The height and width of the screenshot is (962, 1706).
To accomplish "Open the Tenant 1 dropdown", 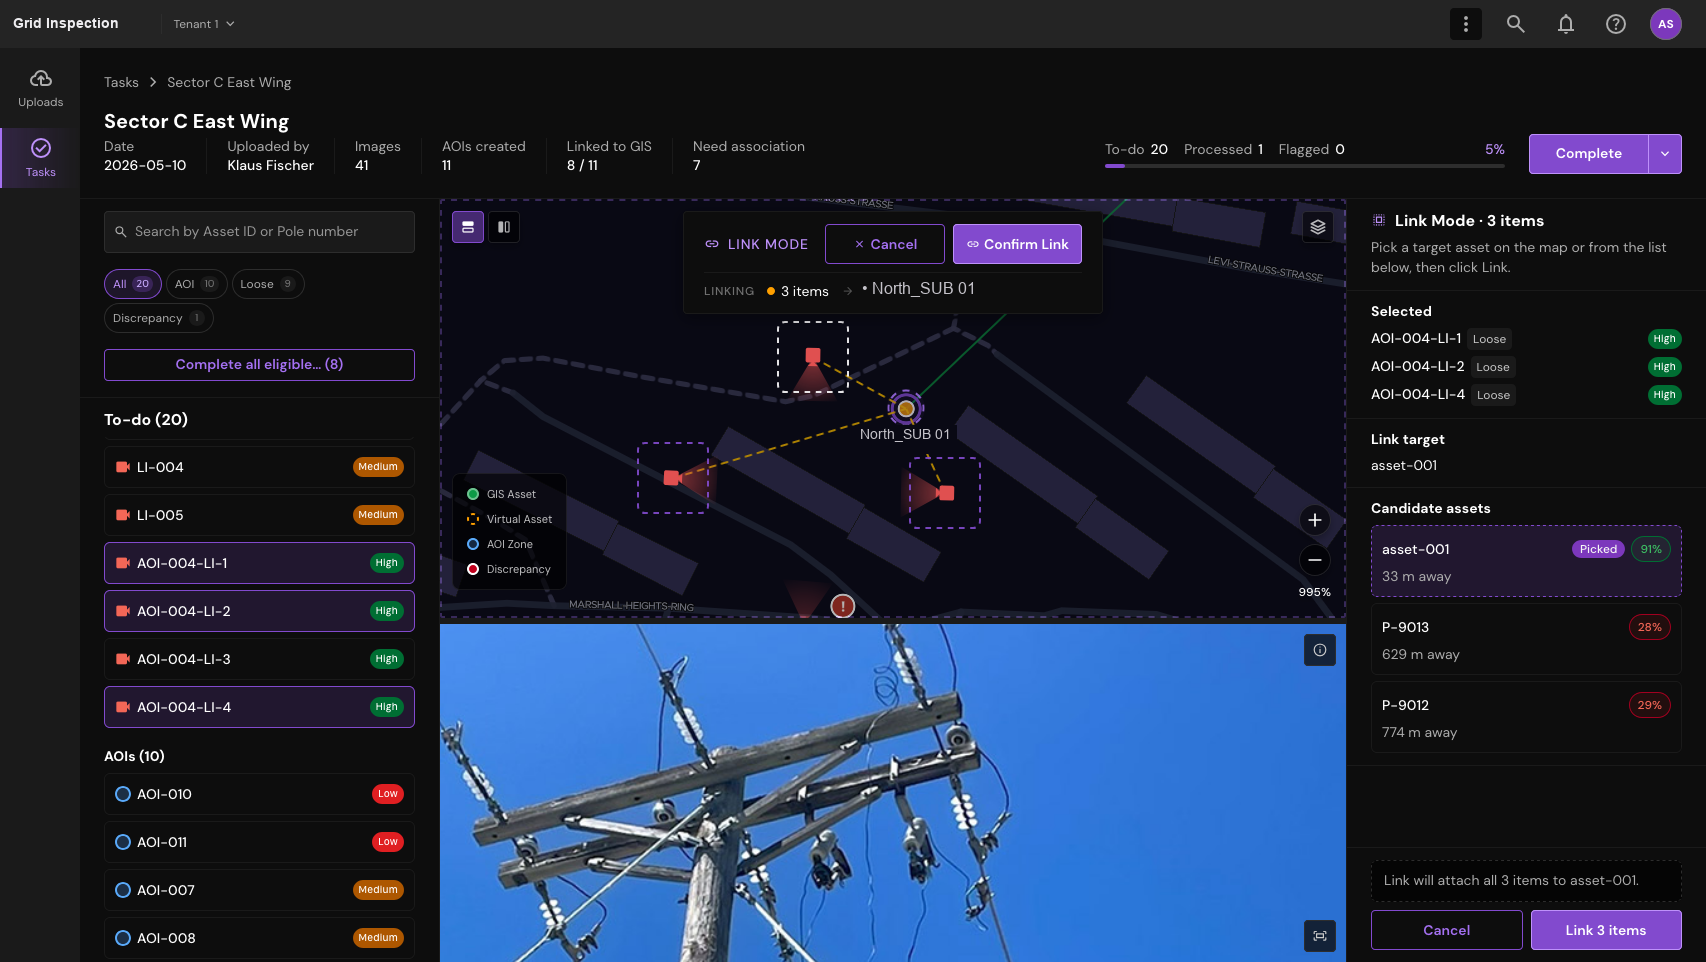I will [204, 24].
